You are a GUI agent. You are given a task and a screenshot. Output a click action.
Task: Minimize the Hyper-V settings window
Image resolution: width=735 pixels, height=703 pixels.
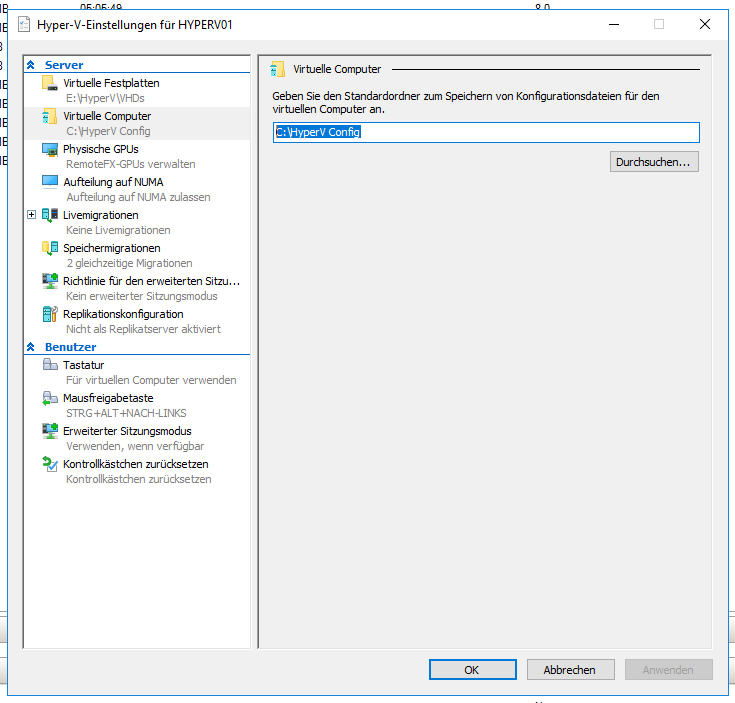pyautogui.click(x=614, y=24)
